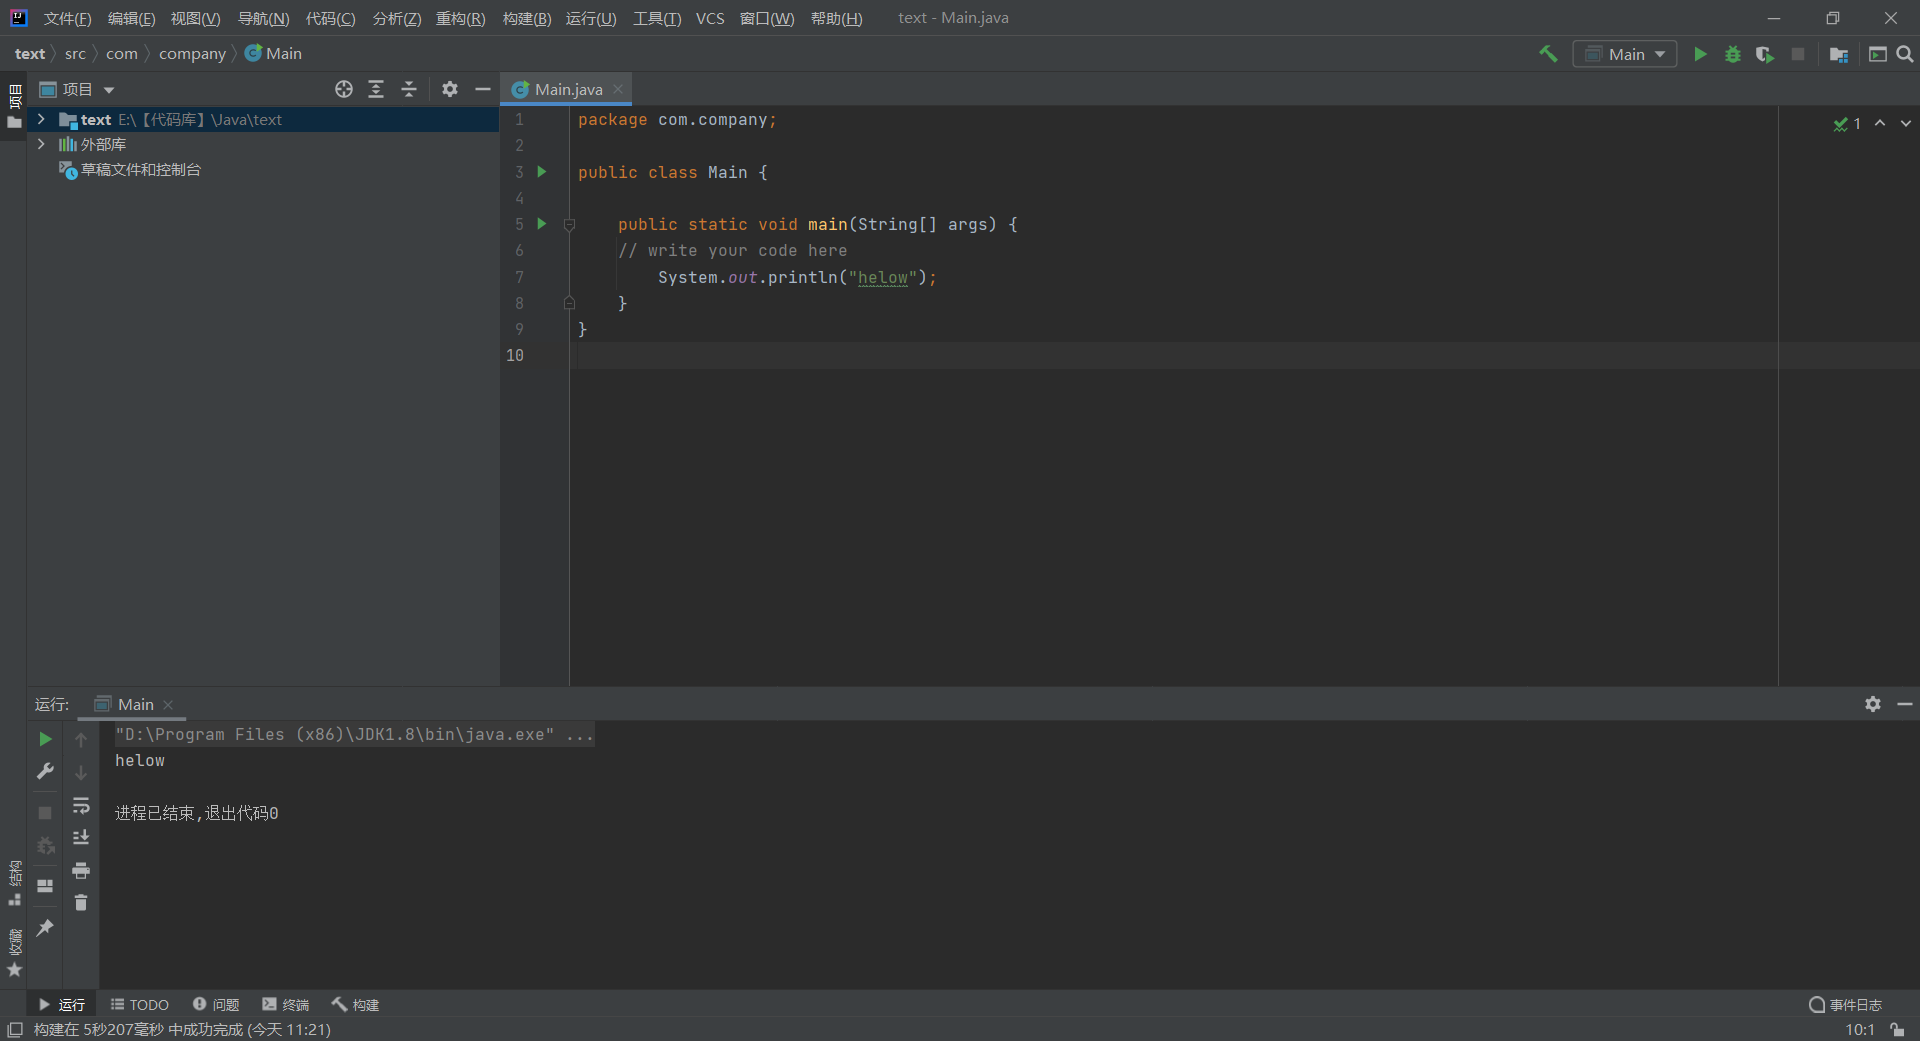Toggle 'select opened file' in project view
This screenshot has width=1920, height=1041.
point(343,89)
